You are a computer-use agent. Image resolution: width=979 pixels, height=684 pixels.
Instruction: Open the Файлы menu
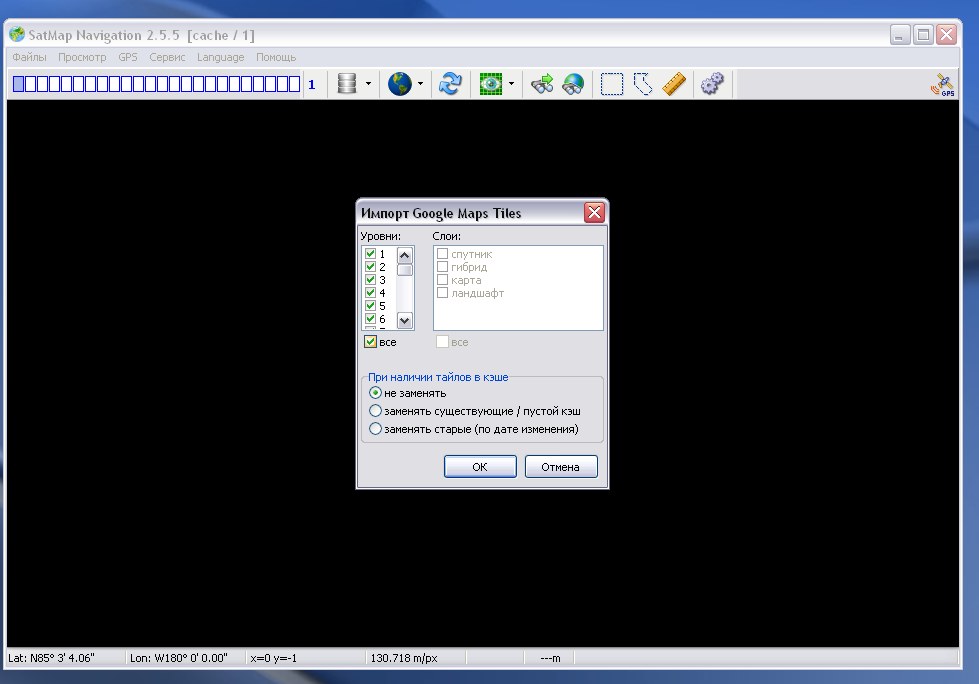[29, 57]
